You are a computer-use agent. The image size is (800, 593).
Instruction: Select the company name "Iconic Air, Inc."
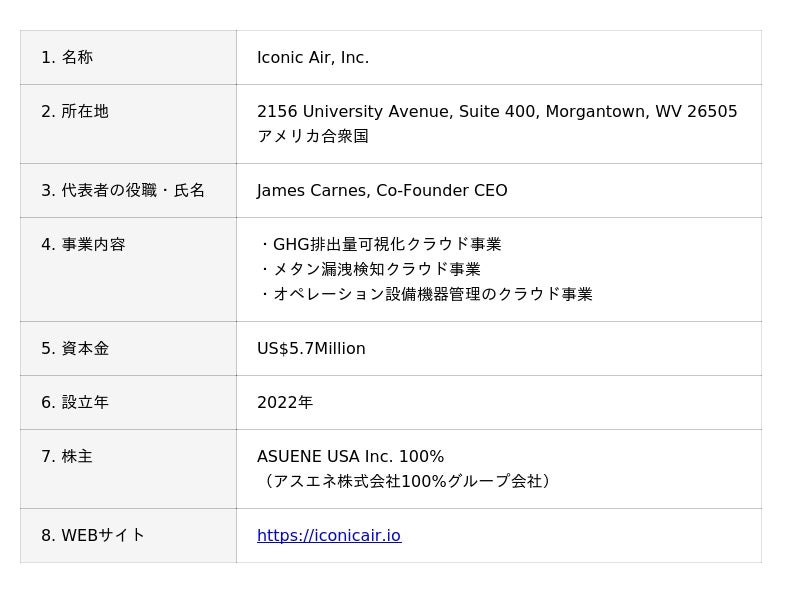click(x=313, y=58)
